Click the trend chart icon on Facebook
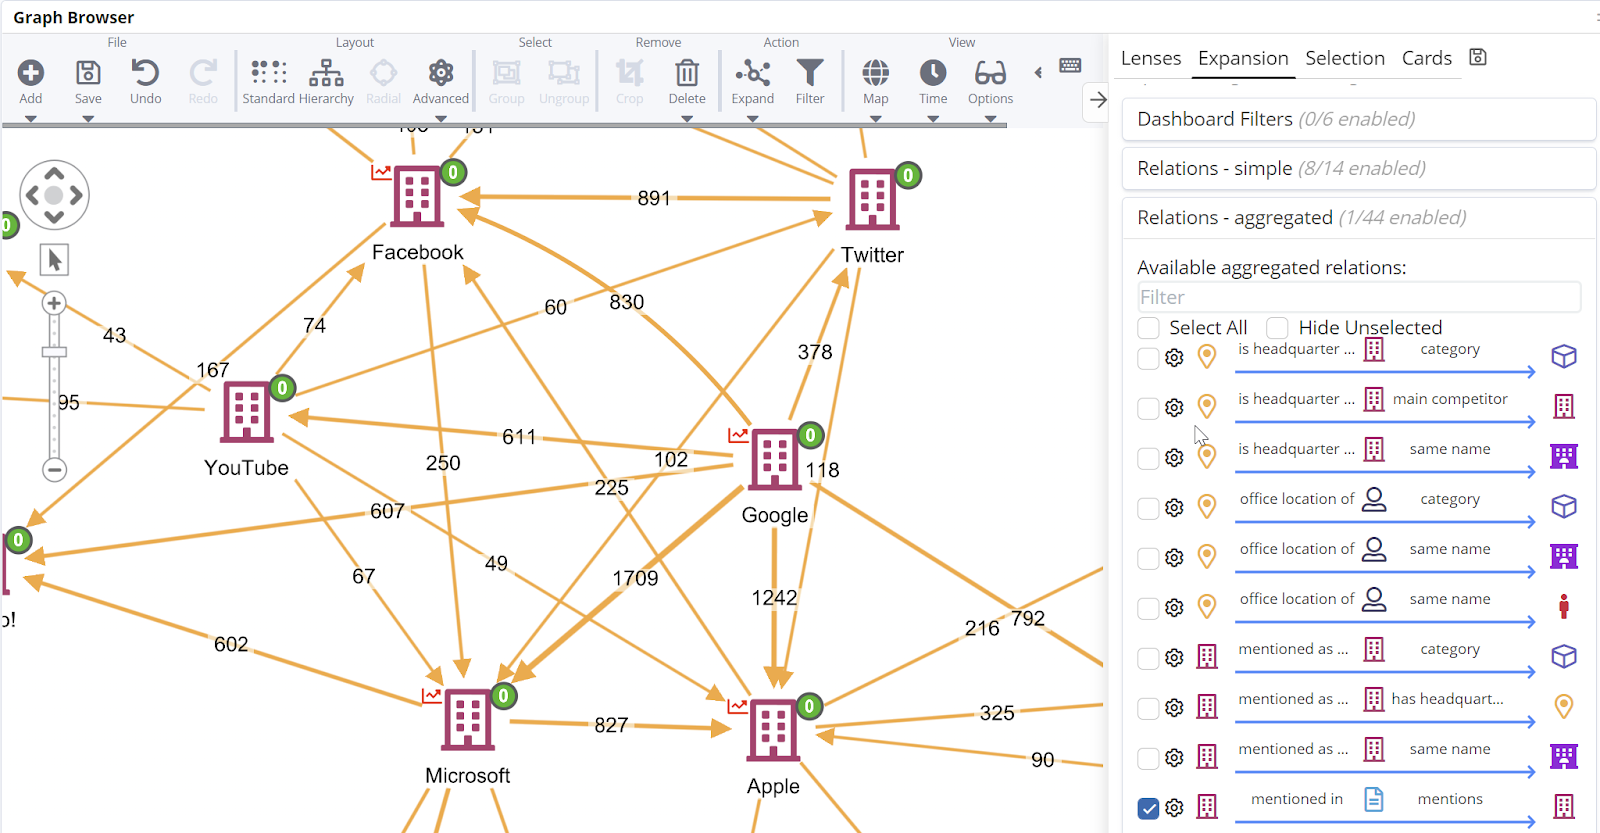The image size is (1600, 833). click(x=380, y=172)
